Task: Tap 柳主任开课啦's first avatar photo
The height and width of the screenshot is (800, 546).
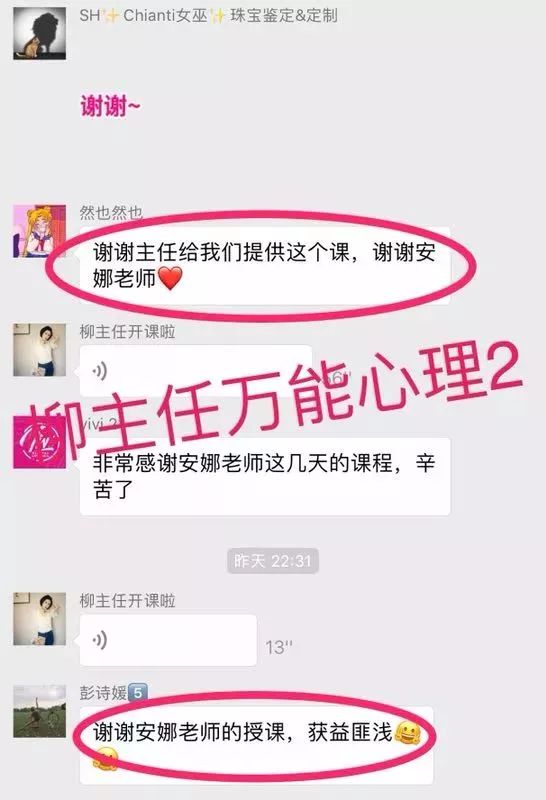Action: tap(39, 349)
